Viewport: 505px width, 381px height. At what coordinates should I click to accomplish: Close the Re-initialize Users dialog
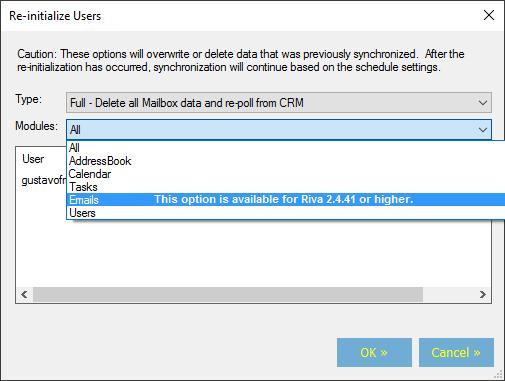pyautogui.click(x=489, y=15)
